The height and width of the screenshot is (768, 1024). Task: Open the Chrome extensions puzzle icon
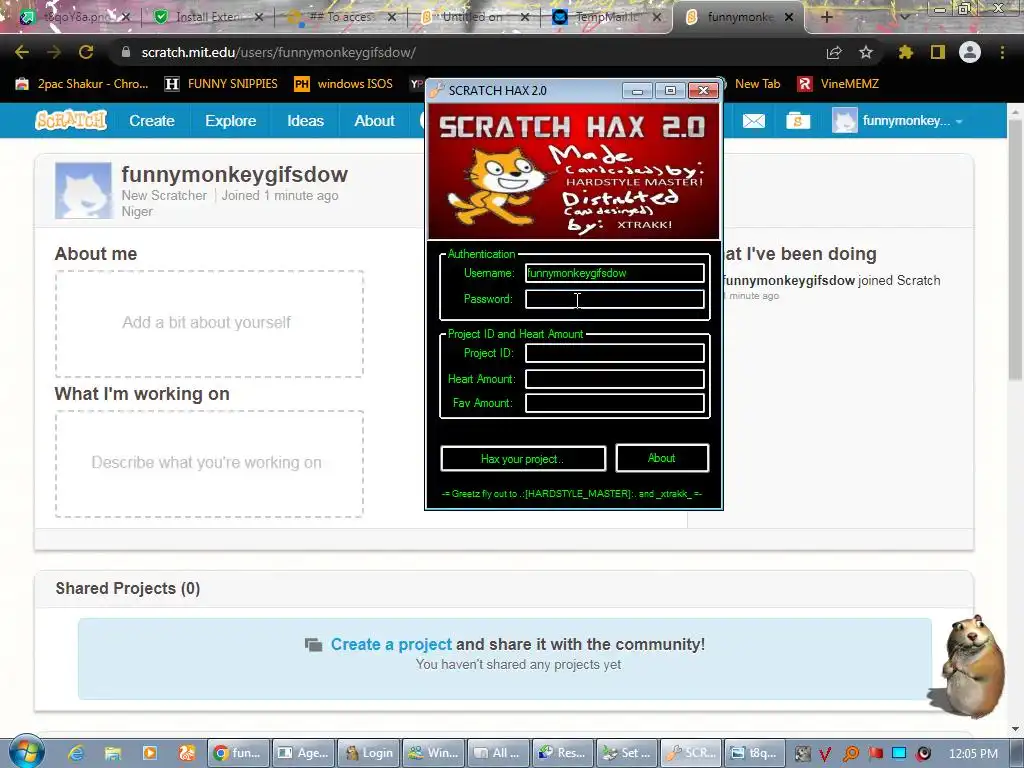point(905,52)
